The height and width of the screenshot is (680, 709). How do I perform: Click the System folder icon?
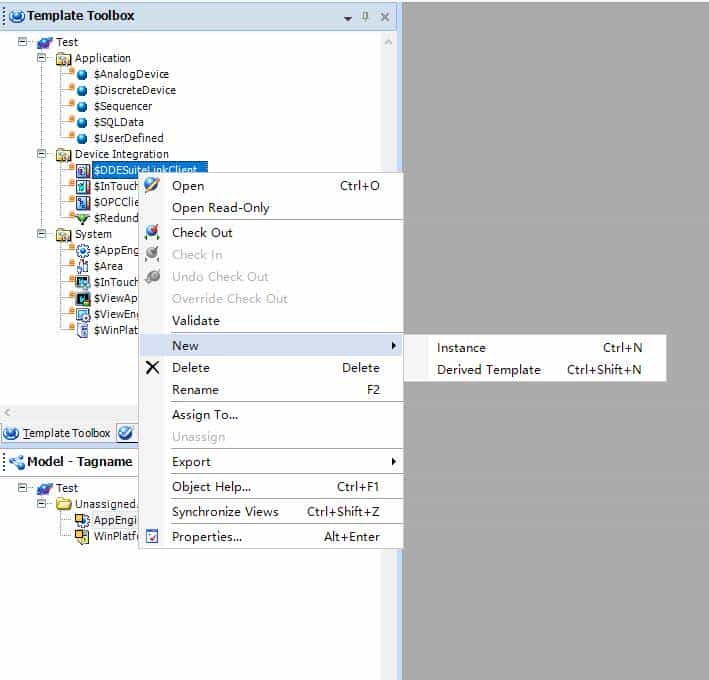(x=63, y=235)
